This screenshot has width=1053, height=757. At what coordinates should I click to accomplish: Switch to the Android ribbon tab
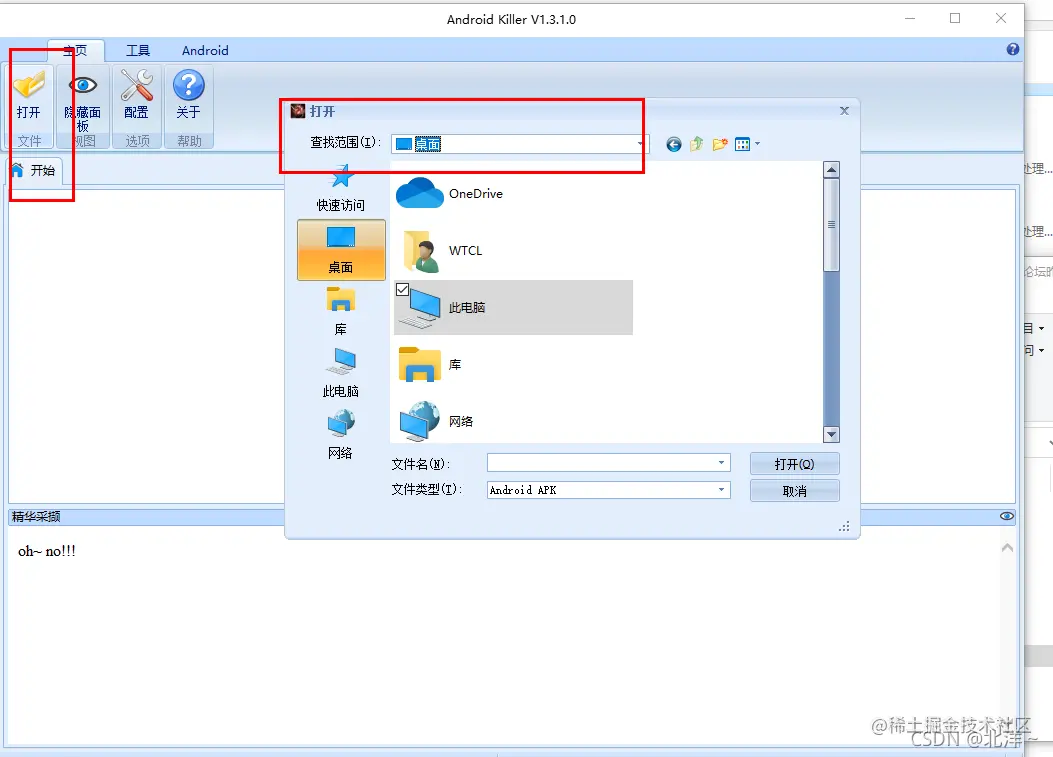(205, 50)
